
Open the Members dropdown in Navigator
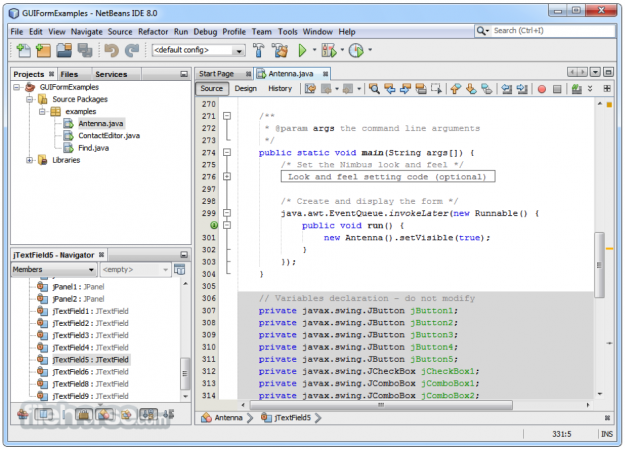coord(53,270)
